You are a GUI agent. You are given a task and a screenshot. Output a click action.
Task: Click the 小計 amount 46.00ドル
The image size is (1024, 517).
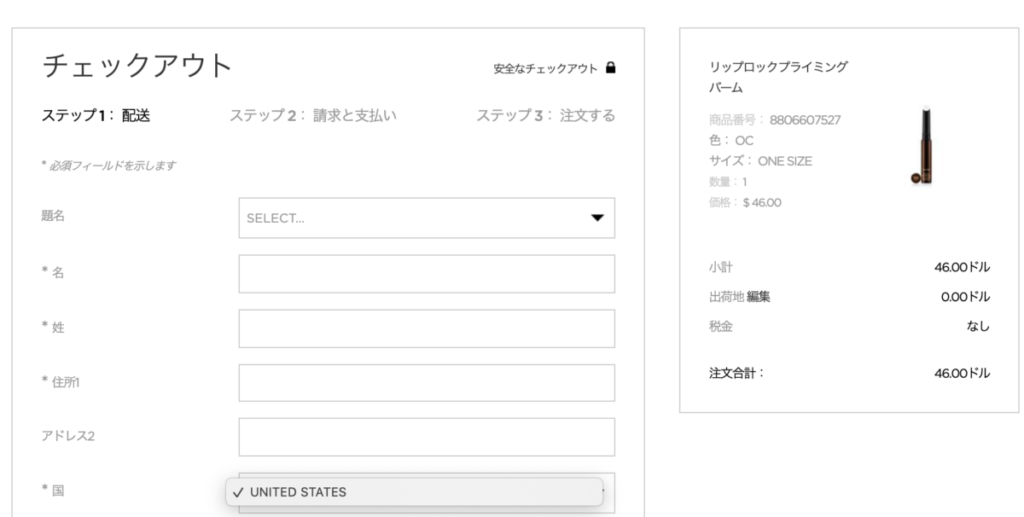pyautogui.click(x=962, y=268)
